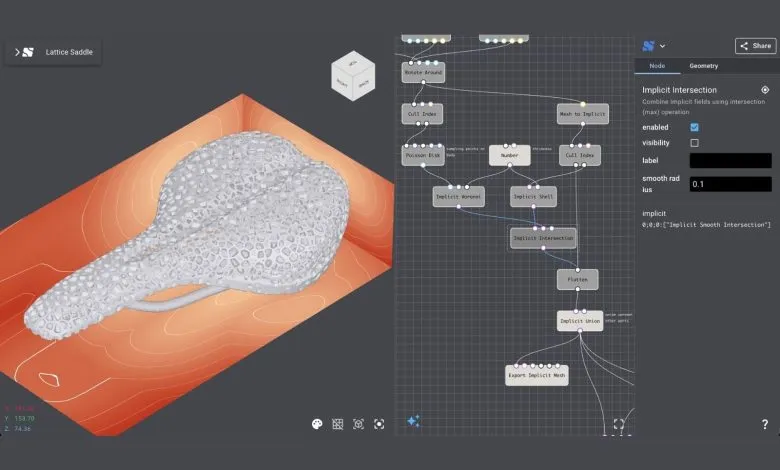Select the Implicit Voronoi node
The width and height of the screenshot is (780, 470).
point(459,198)
